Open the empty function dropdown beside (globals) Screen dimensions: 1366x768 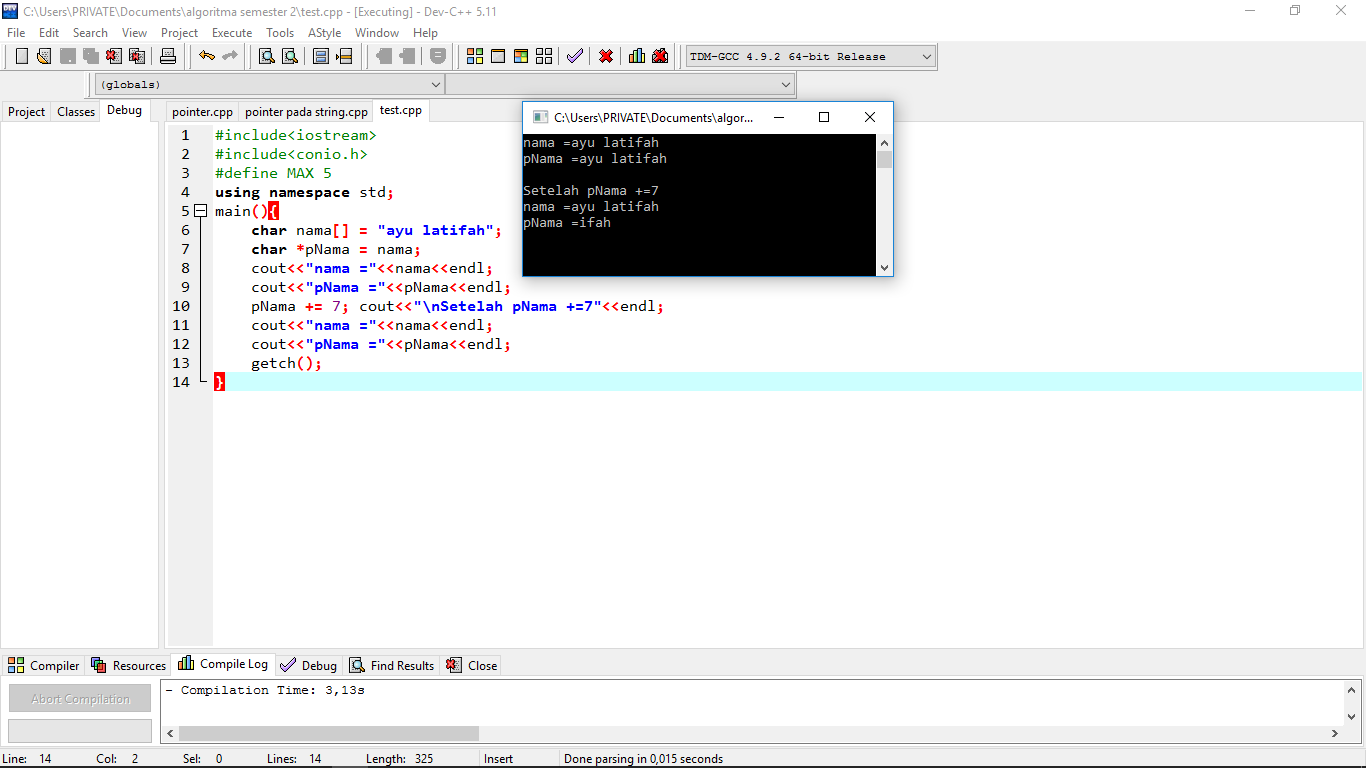[x=620, y=85]
